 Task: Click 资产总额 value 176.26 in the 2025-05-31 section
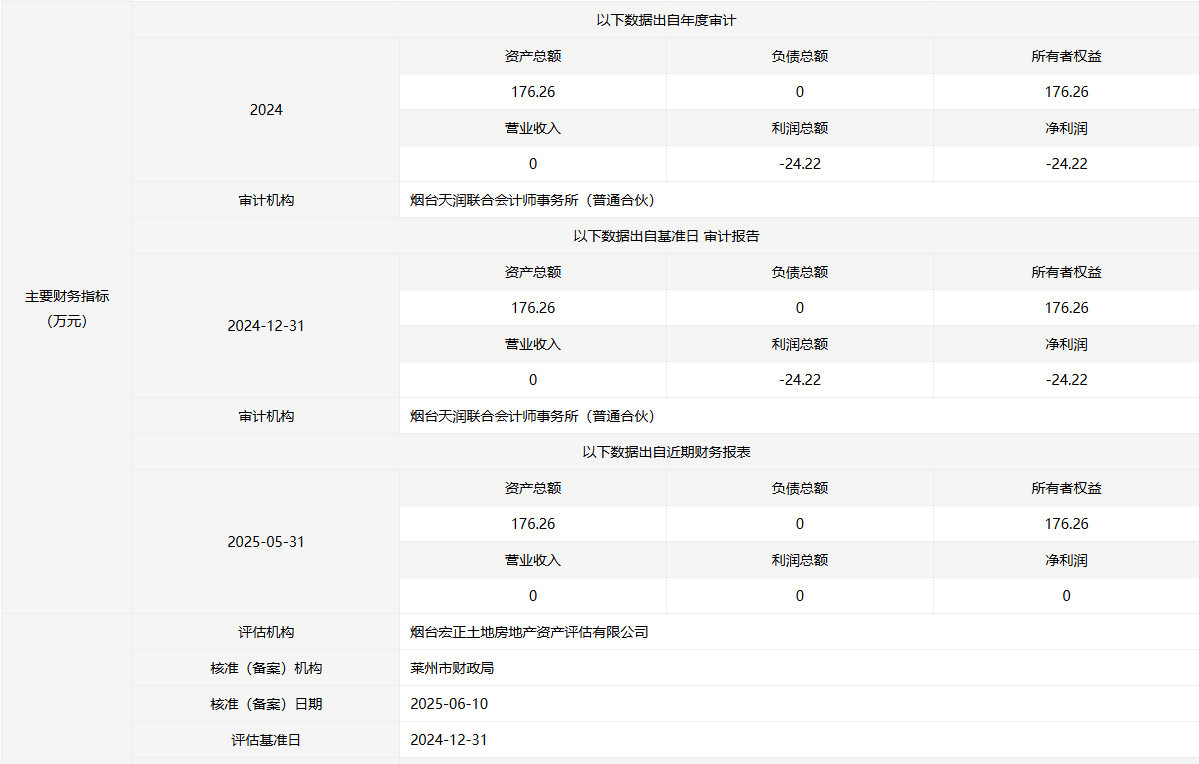(533, 524)
